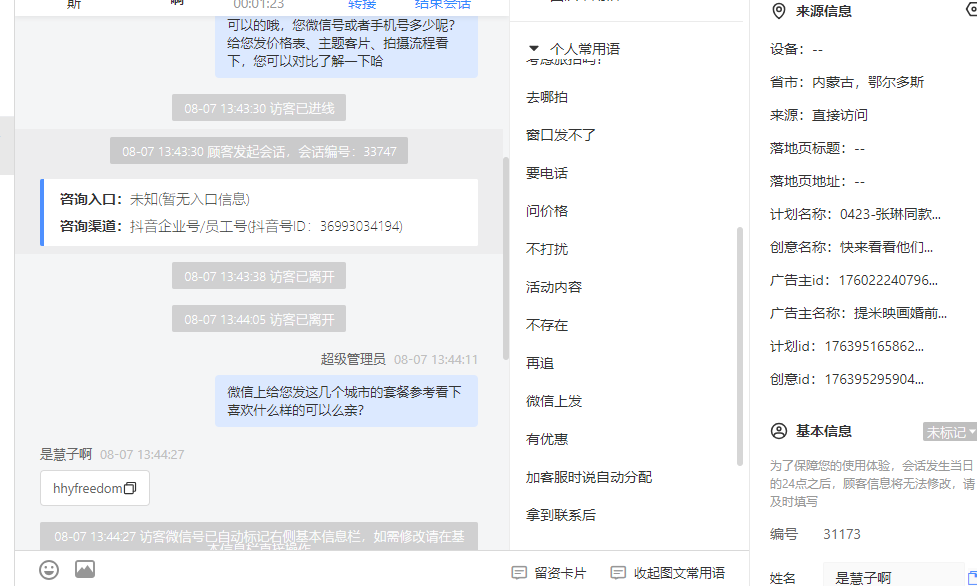This screenshot has width=977, height=586.
Task: Click the 留资卡片 button
Action: tap(549, 573)
